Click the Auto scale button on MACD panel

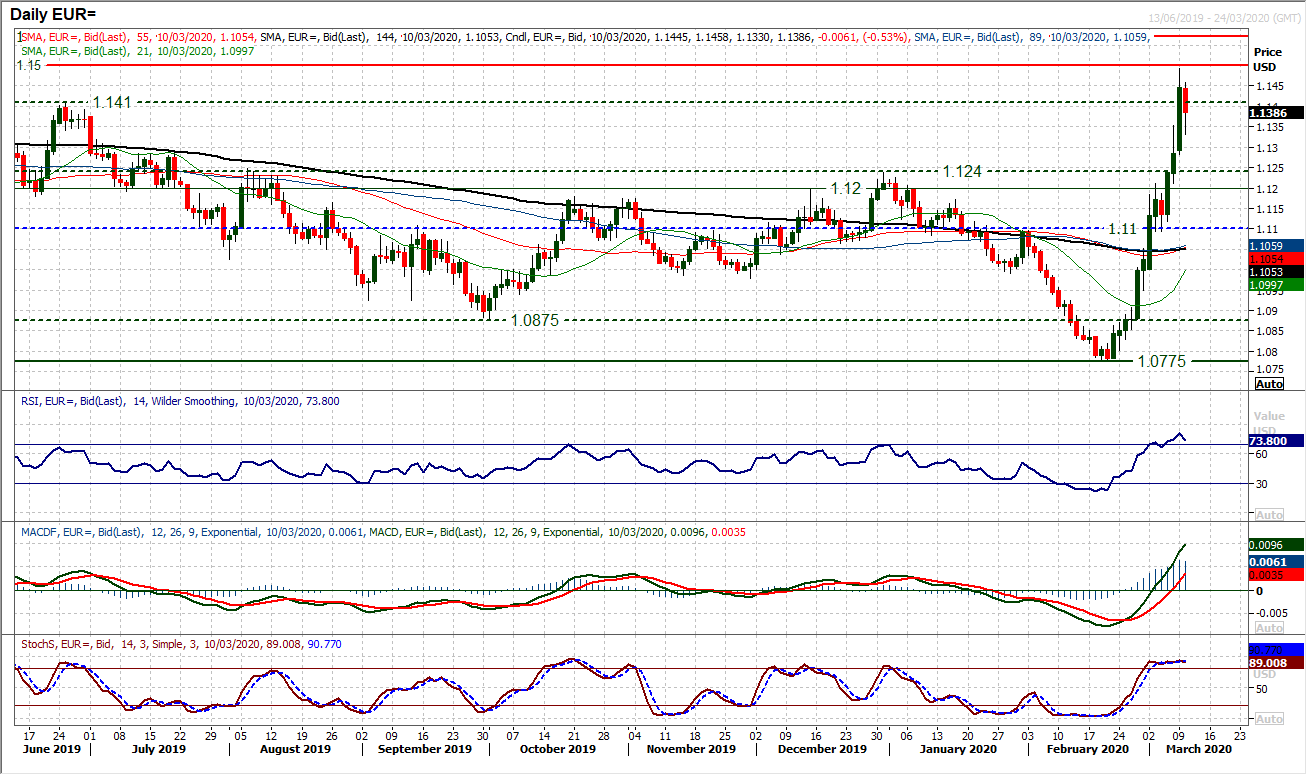(x=1269, y=628)
